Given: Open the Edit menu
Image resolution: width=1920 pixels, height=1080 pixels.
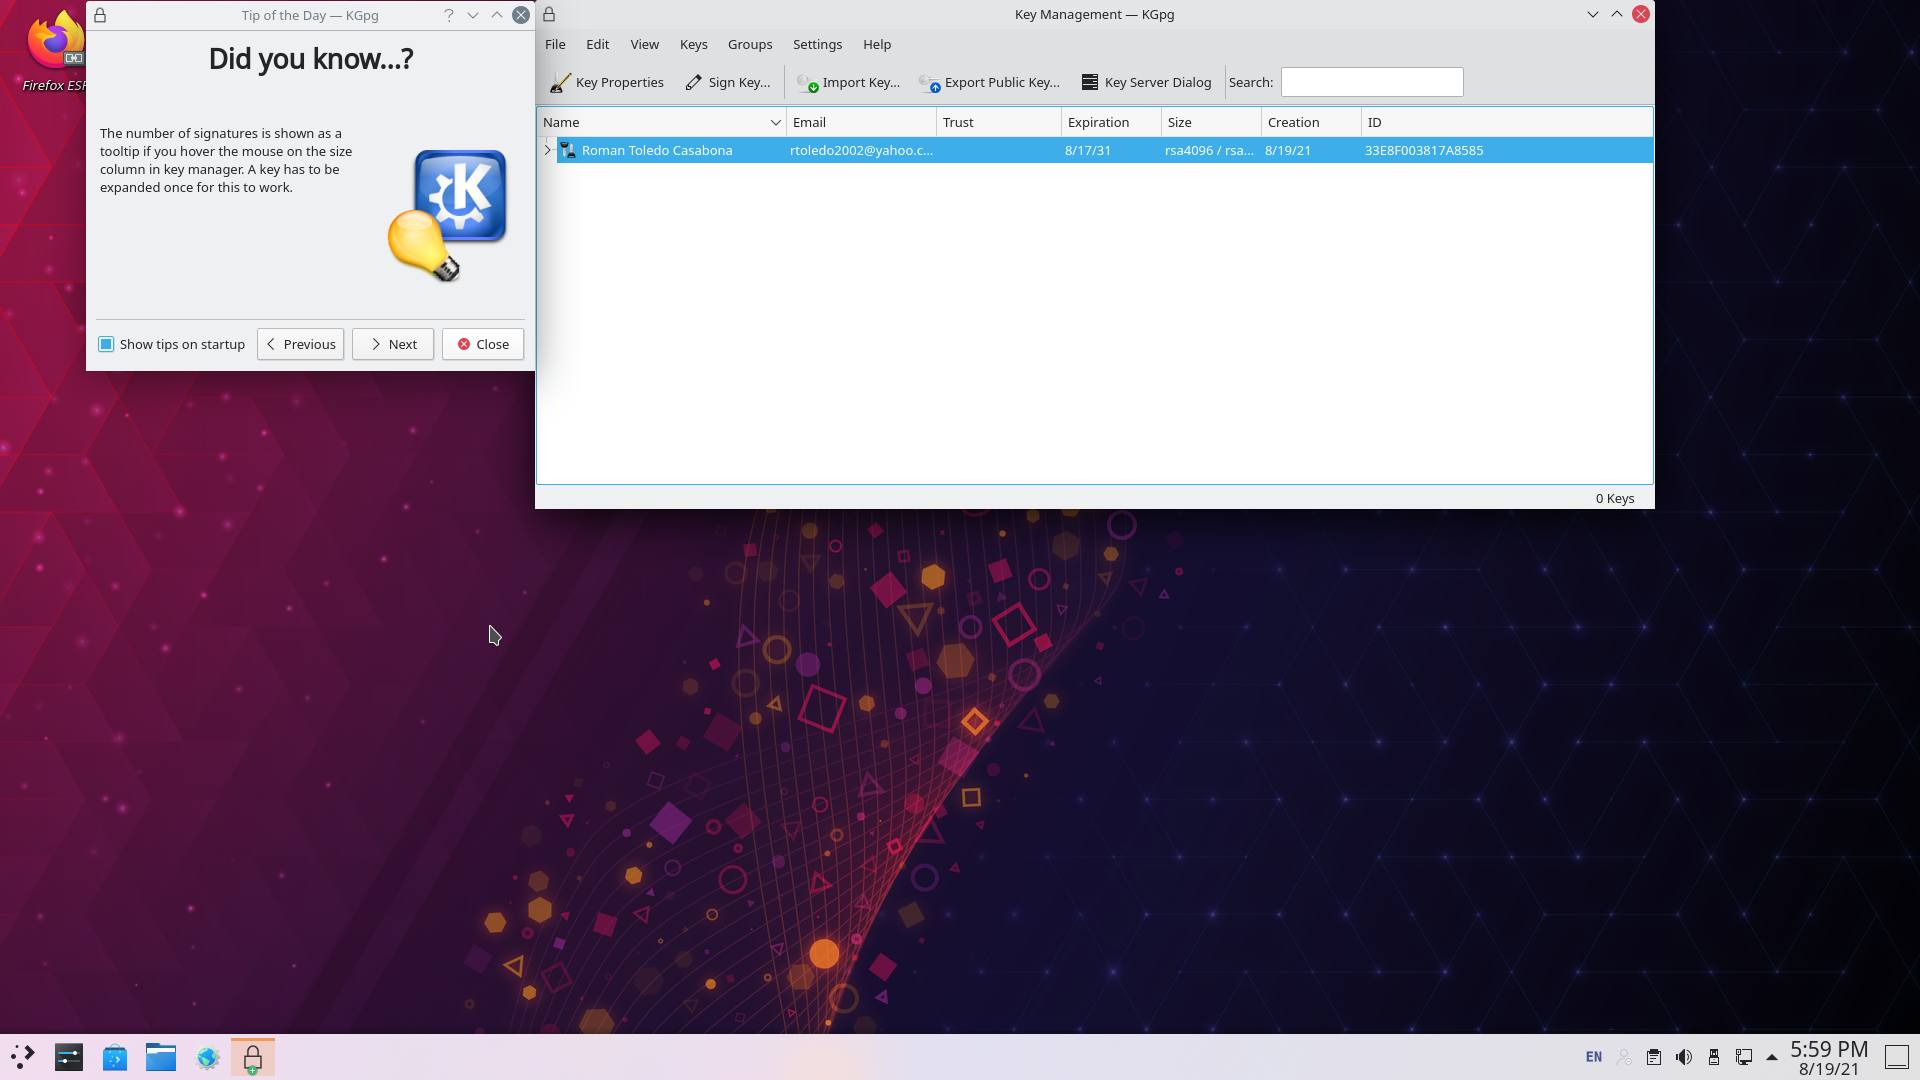Looking at the screenshot, I should point(597,44).
